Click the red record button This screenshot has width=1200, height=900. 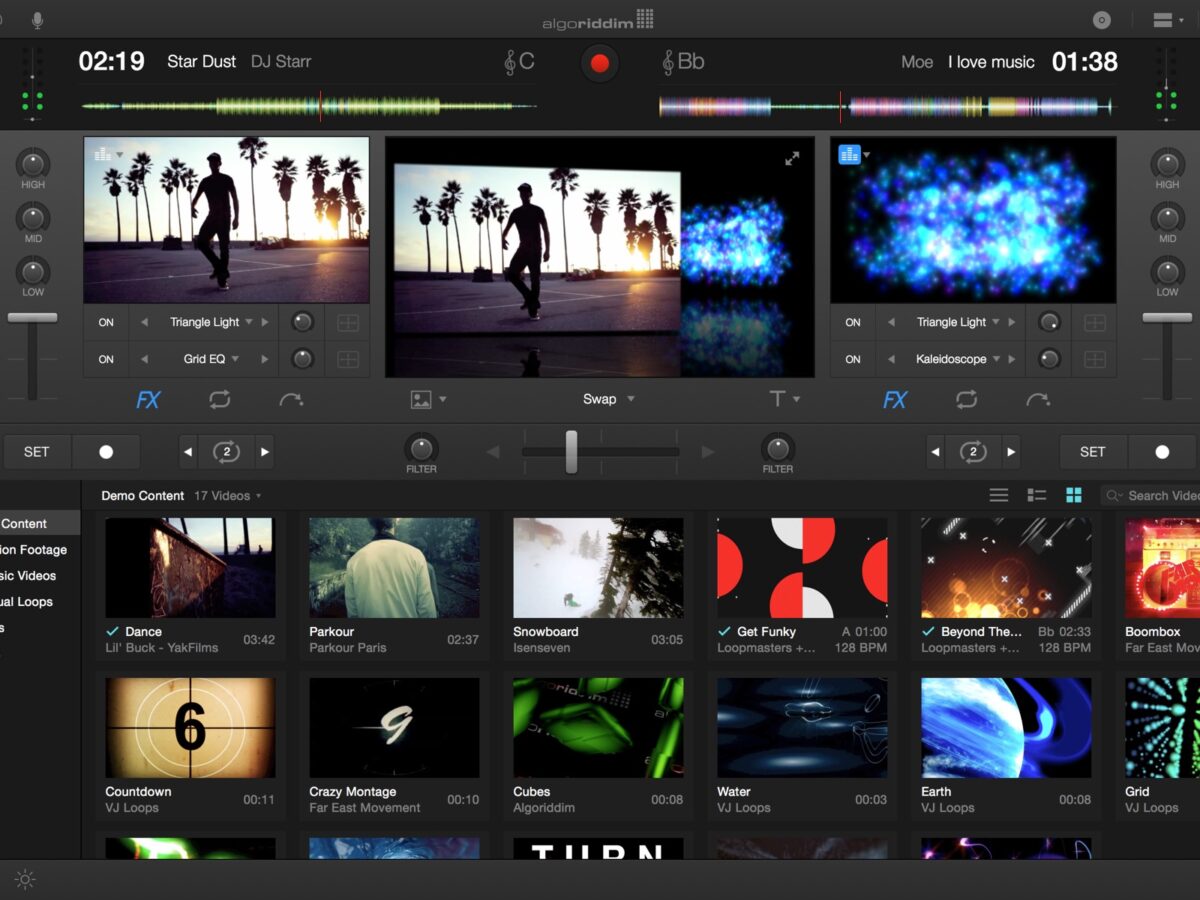[x=599, y=63]
